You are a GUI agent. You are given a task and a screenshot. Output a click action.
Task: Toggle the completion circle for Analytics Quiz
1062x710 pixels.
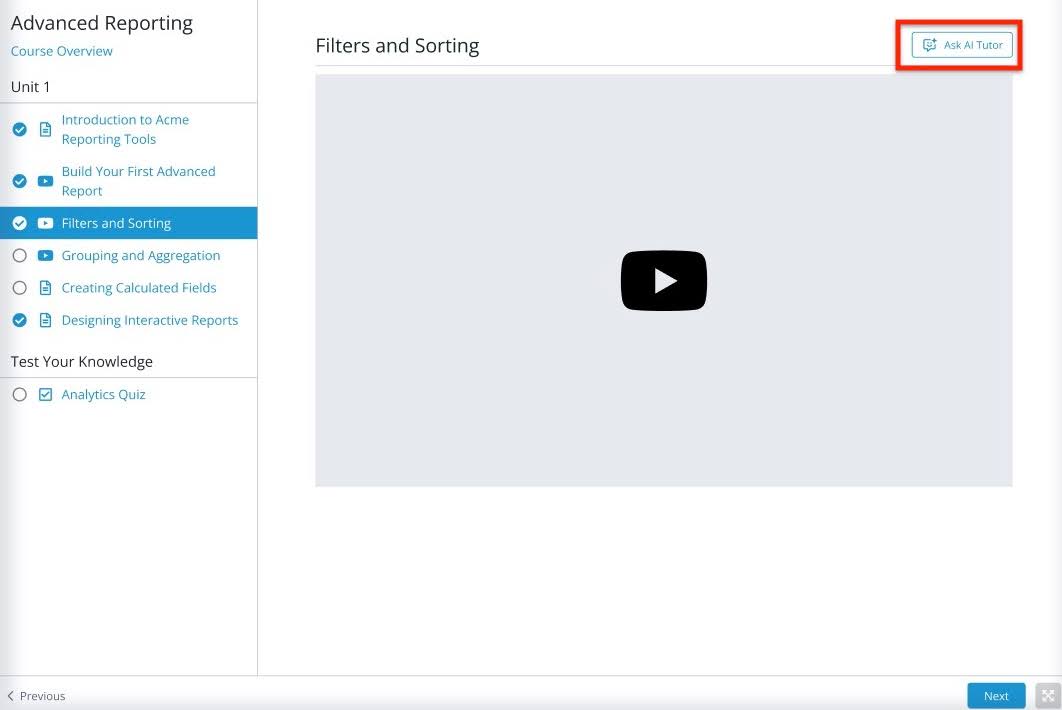click(x=19, y=395)
